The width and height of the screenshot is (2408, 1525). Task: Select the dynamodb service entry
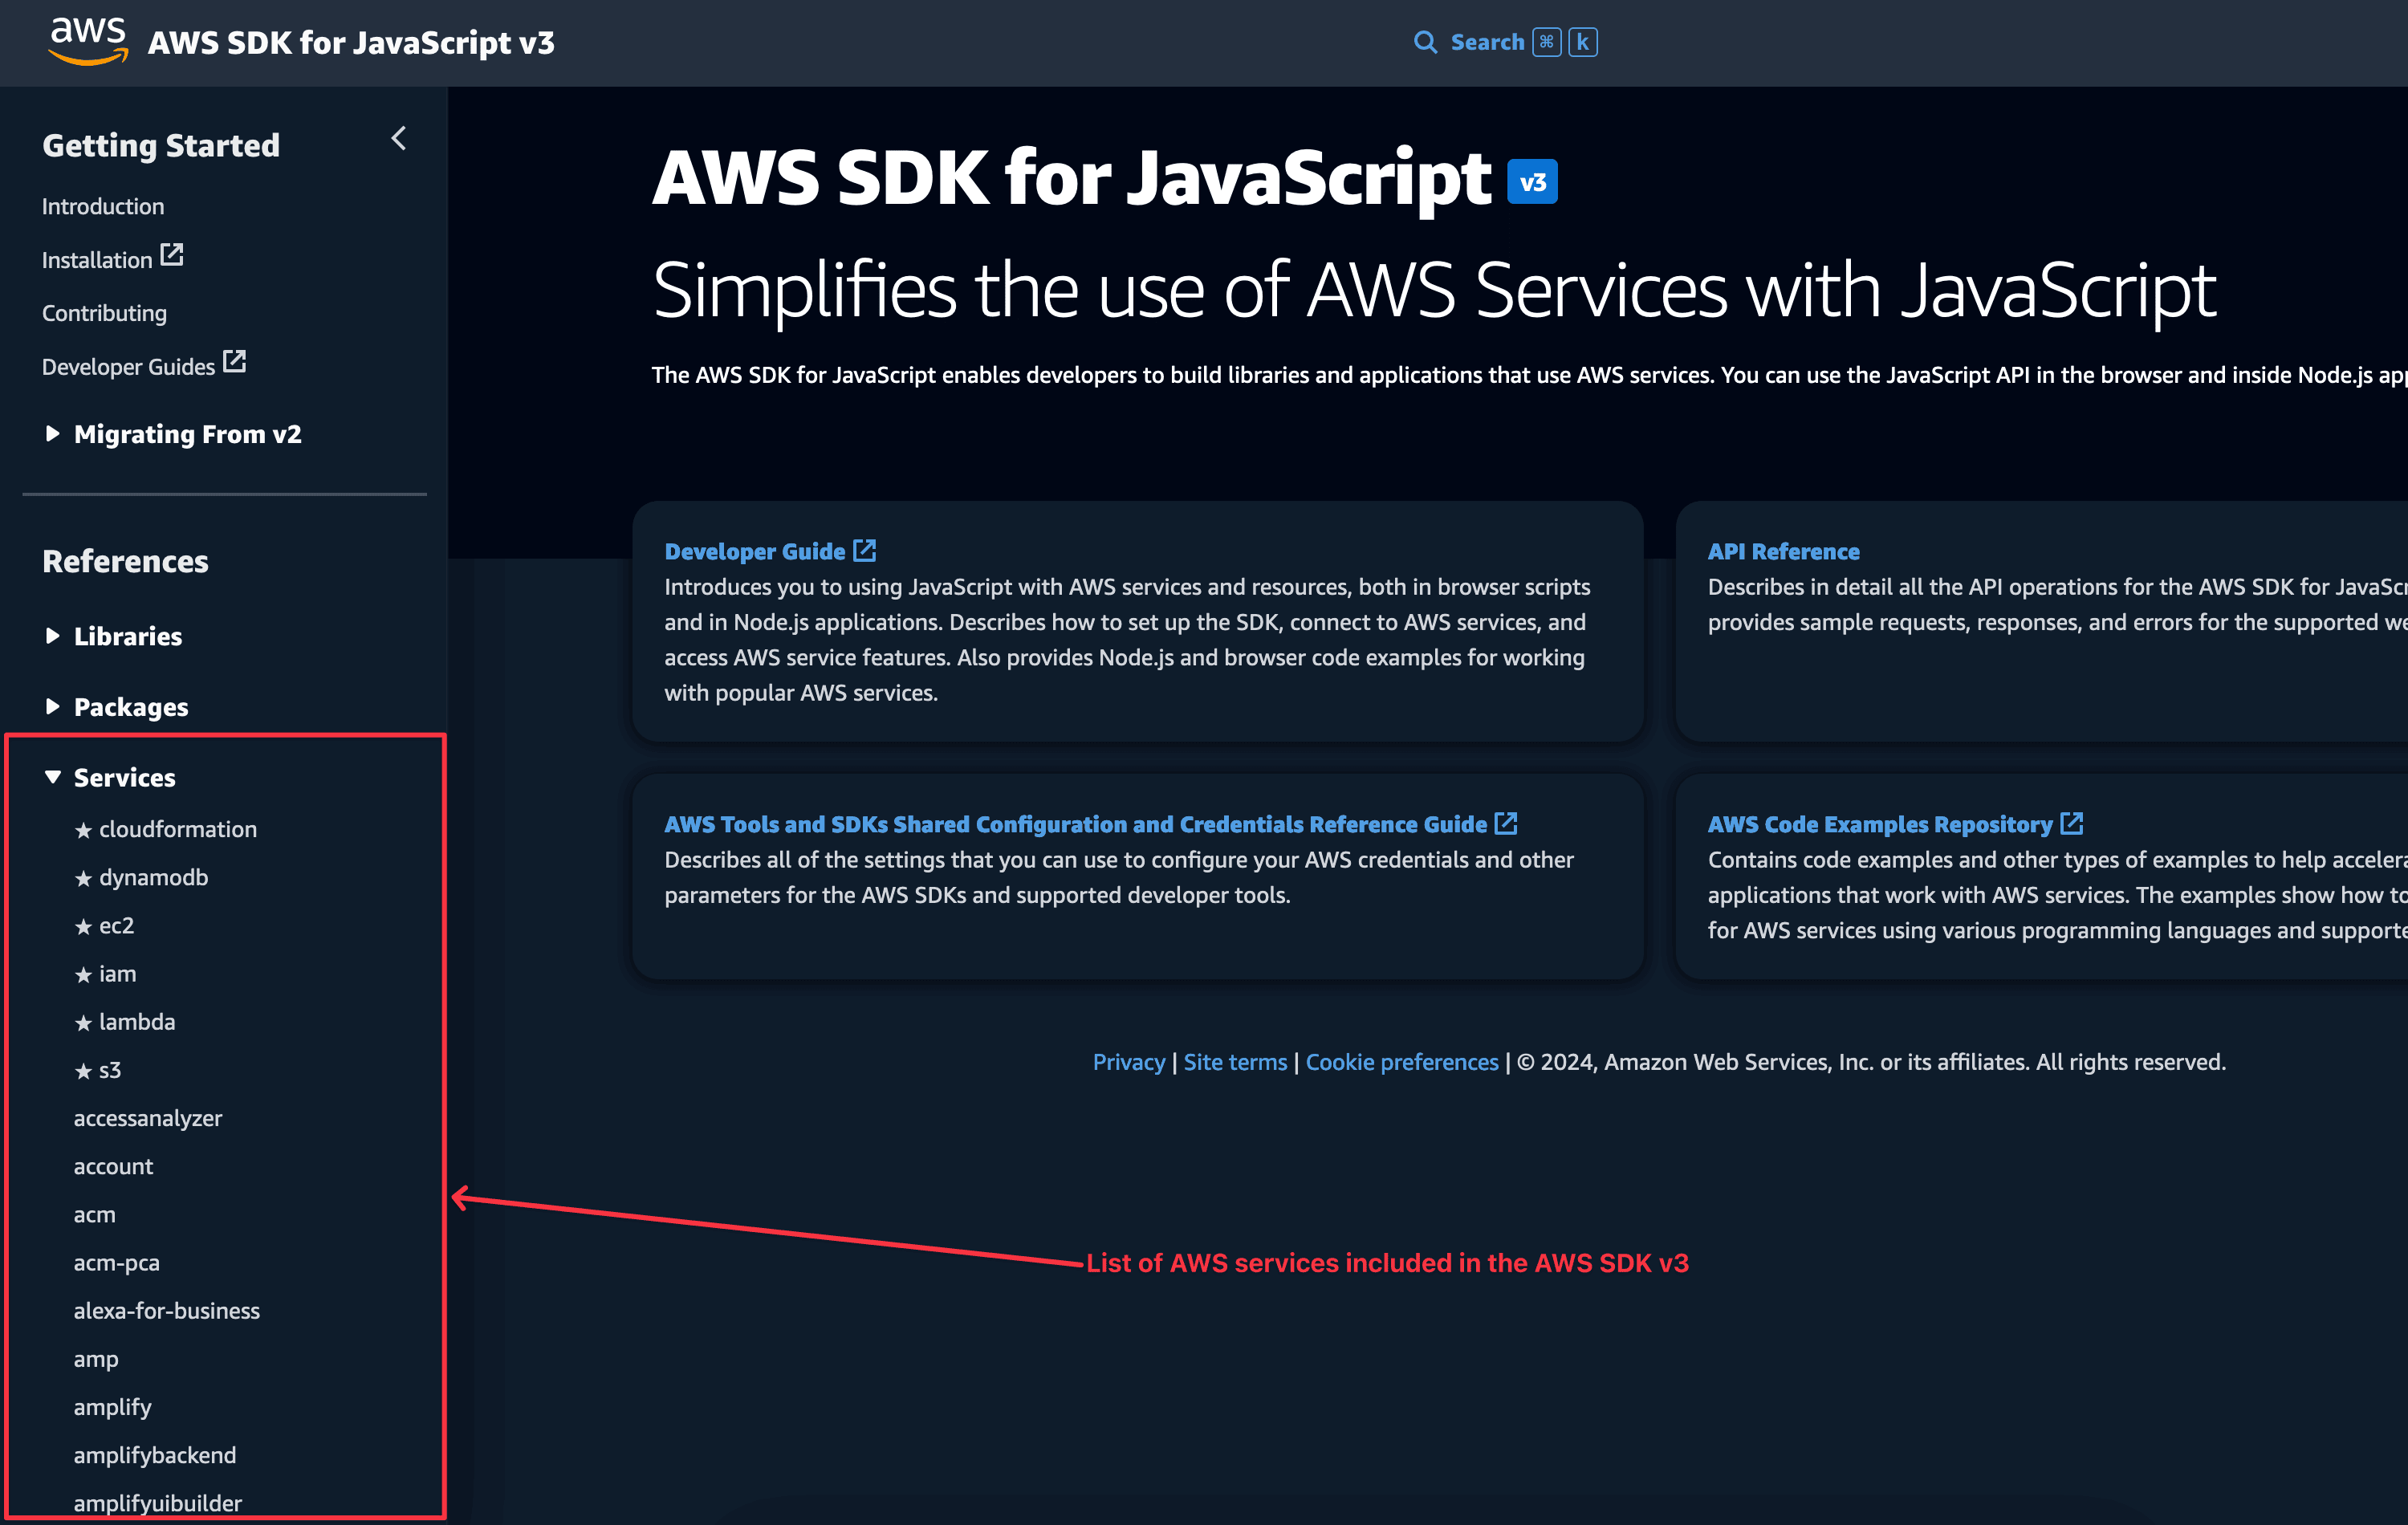(153, 877)
